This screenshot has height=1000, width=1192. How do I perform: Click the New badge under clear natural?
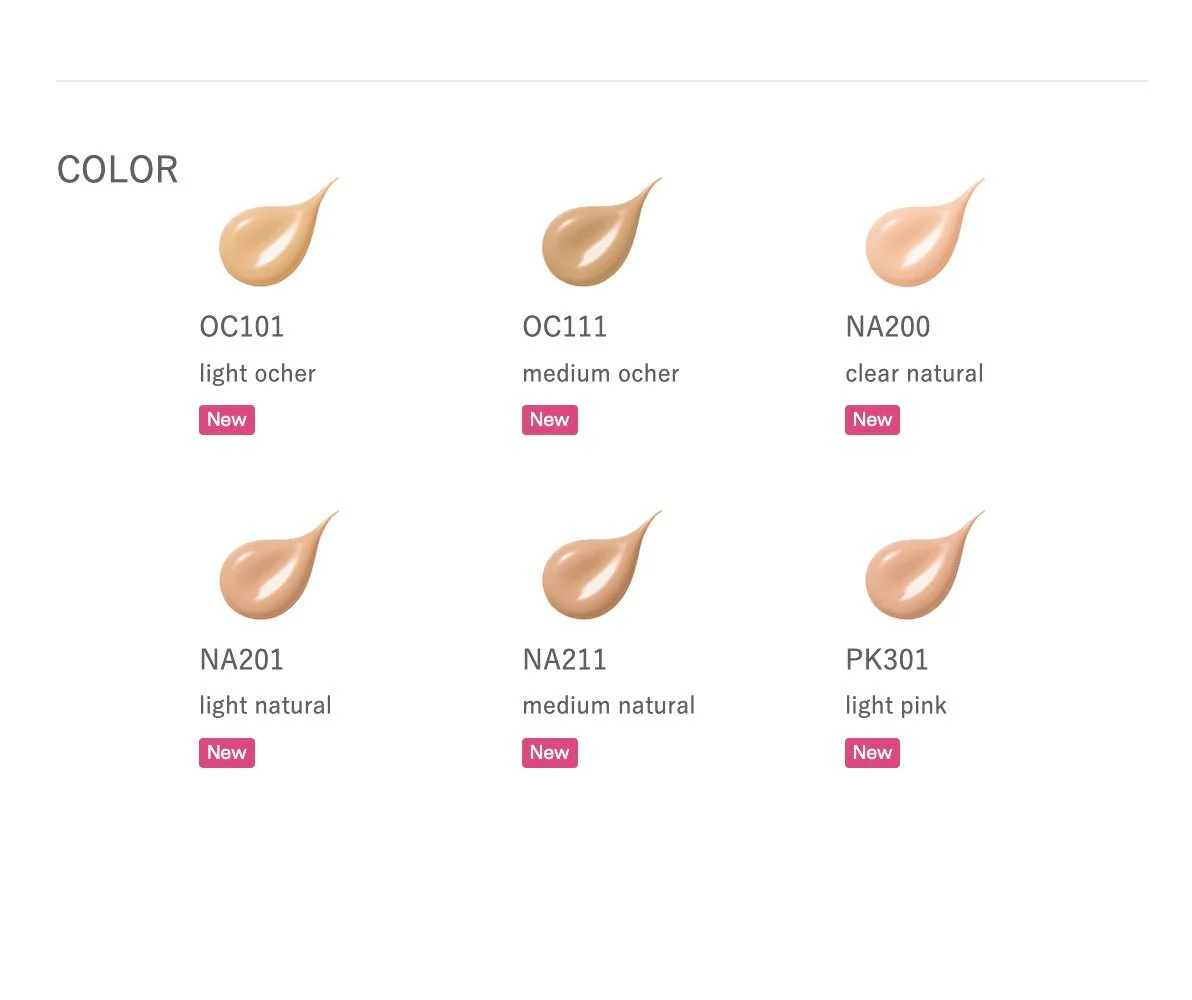pos(872,420)
